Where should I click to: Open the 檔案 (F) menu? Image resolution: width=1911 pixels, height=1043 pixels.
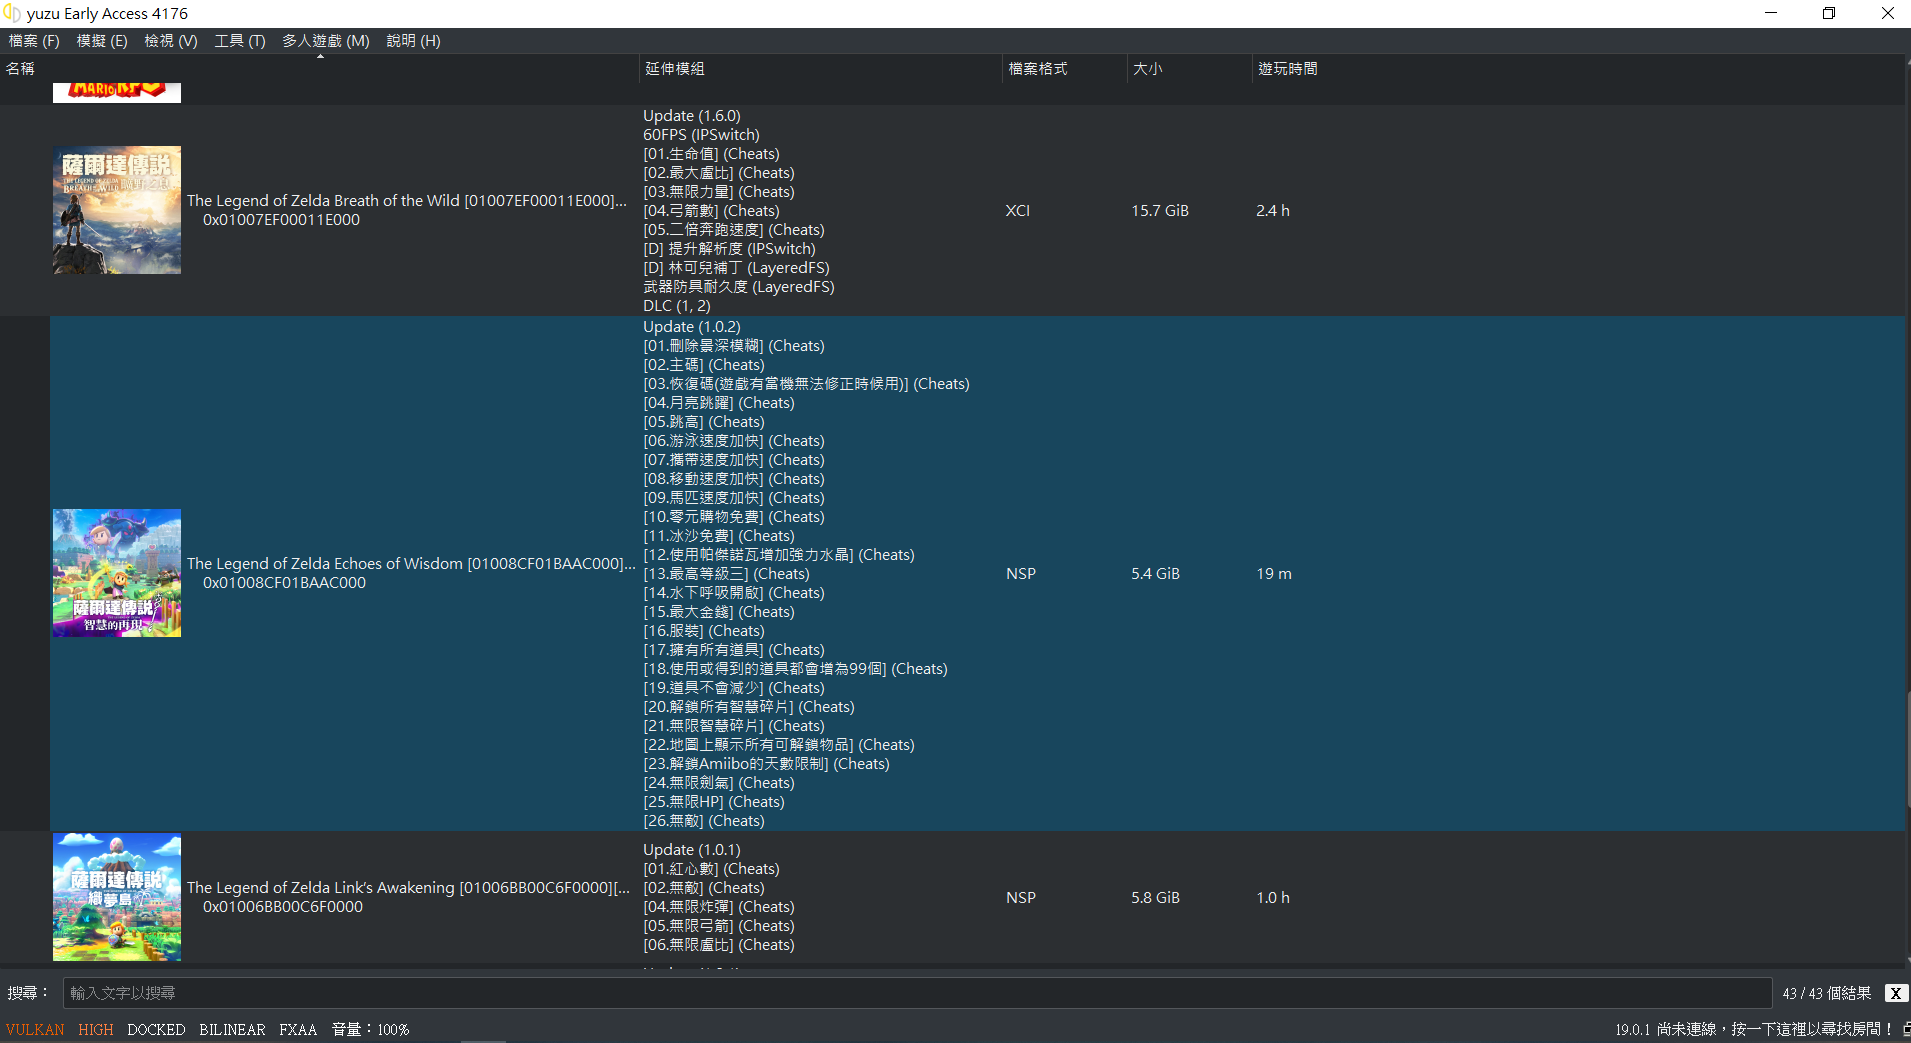point(34,41)
